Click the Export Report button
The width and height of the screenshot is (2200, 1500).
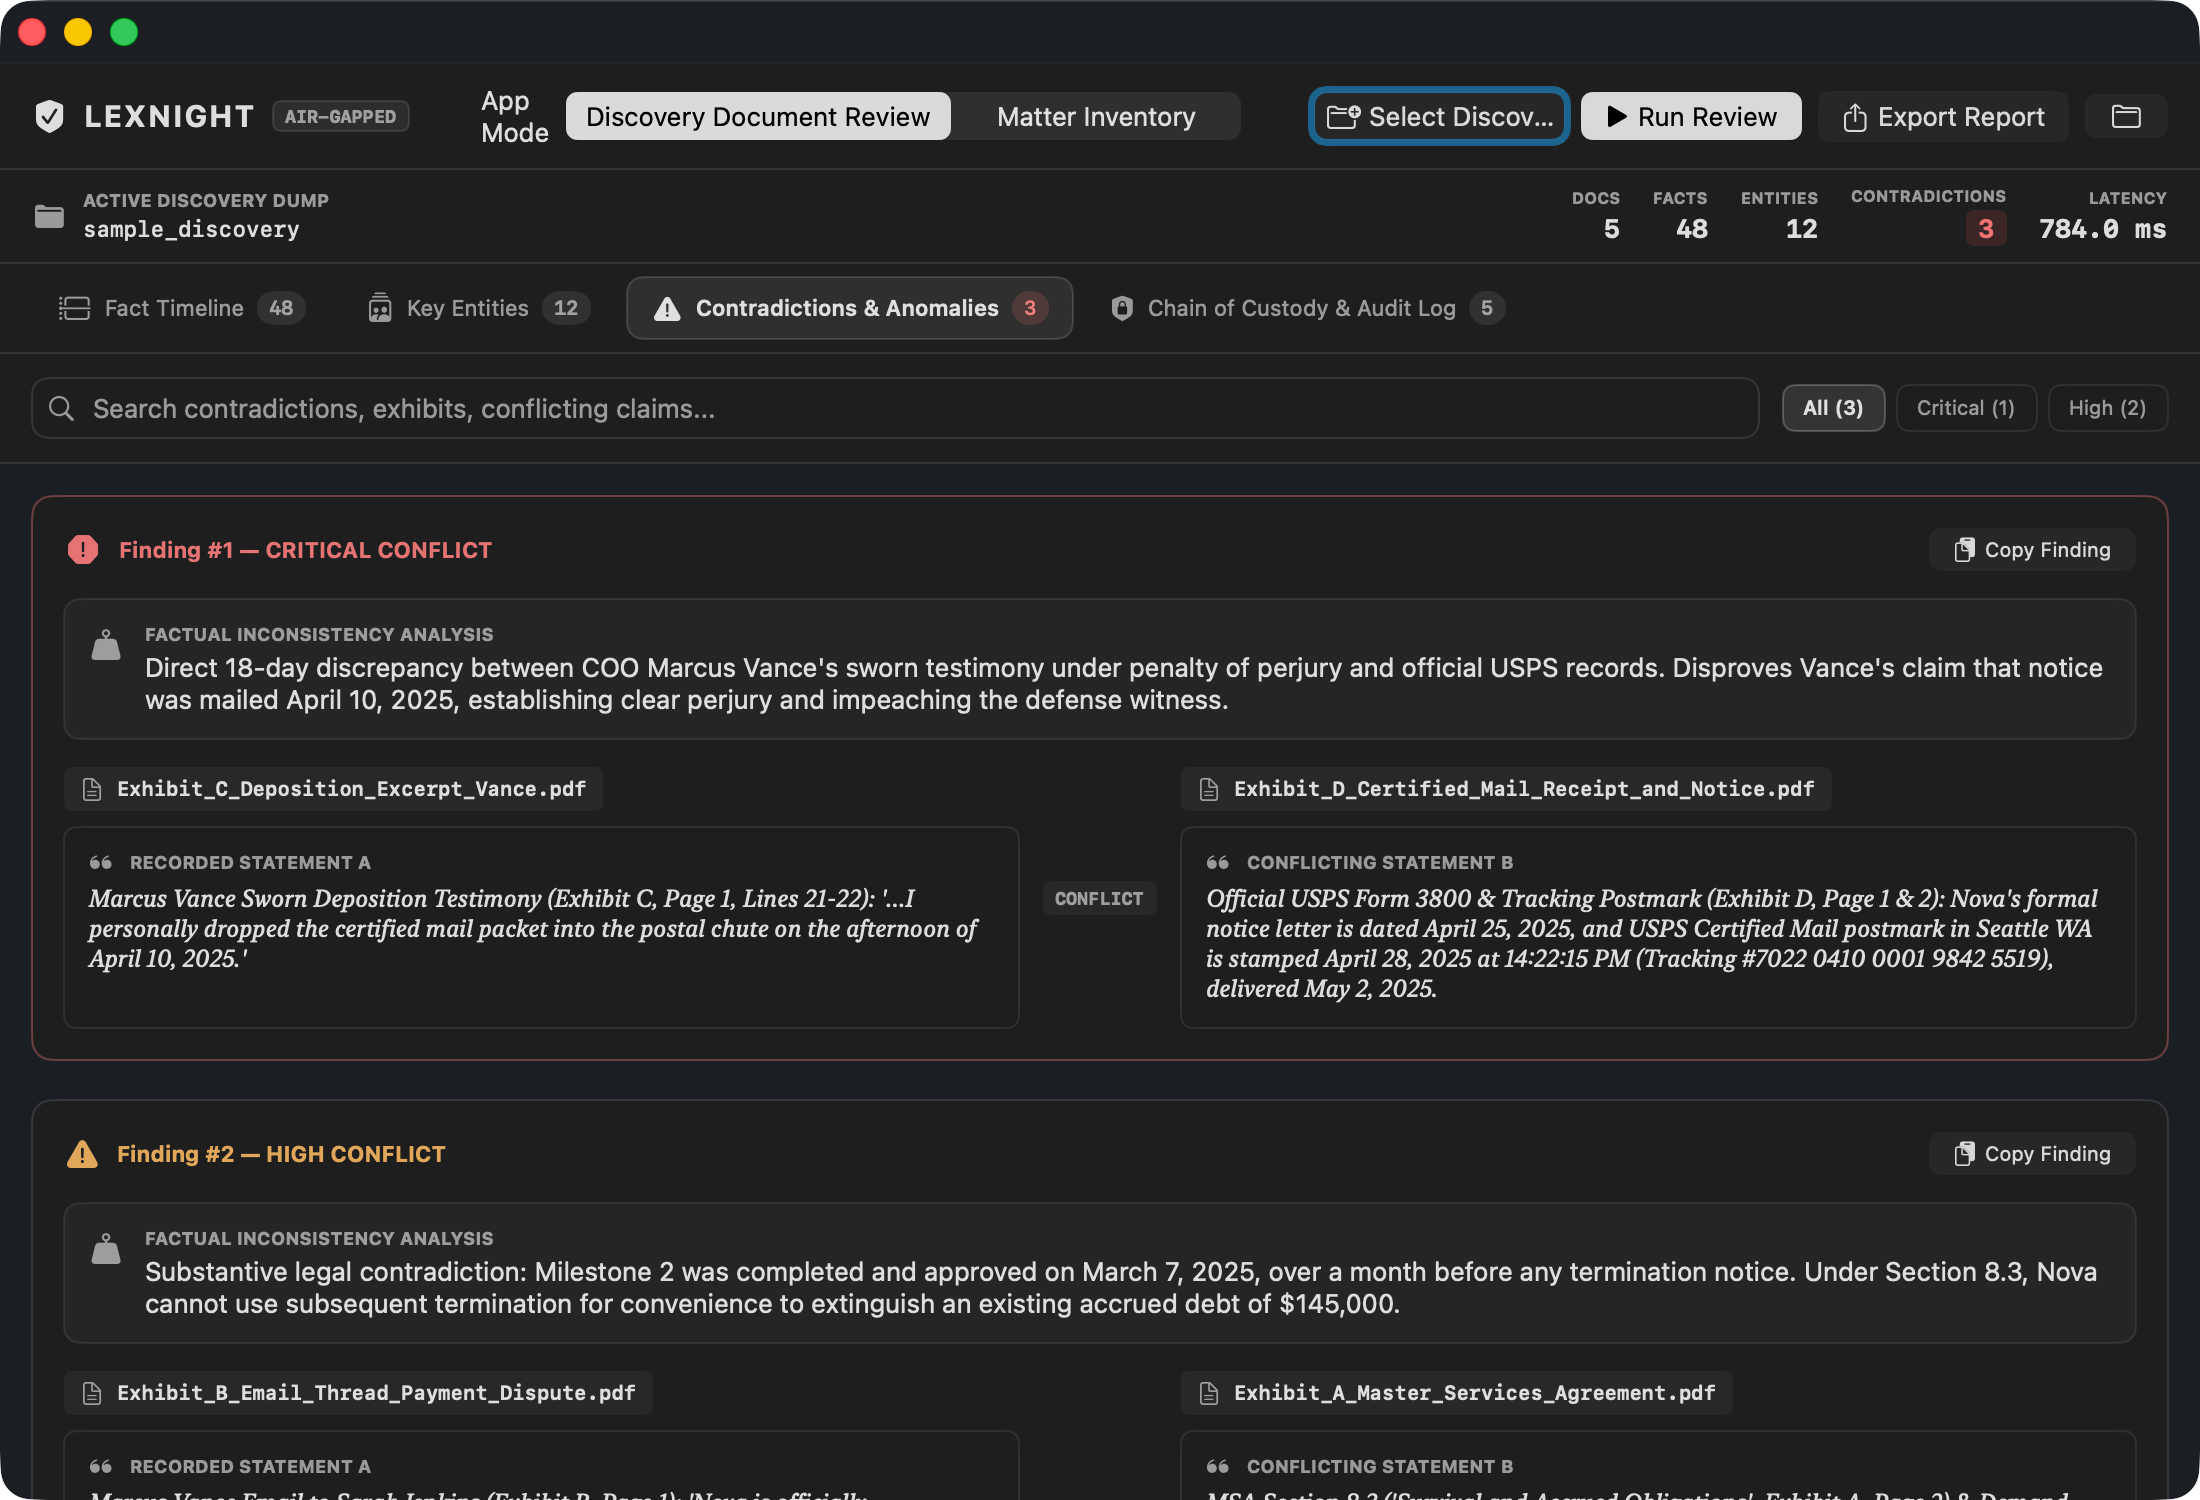pyautogui.click(x=1943, y=117)
